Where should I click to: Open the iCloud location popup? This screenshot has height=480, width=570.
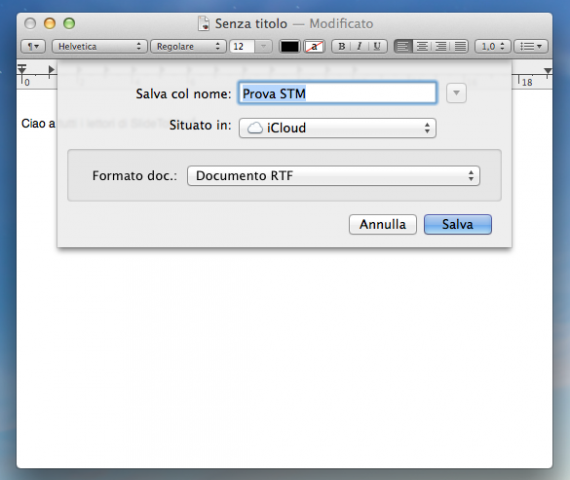(x=338, y=128)
